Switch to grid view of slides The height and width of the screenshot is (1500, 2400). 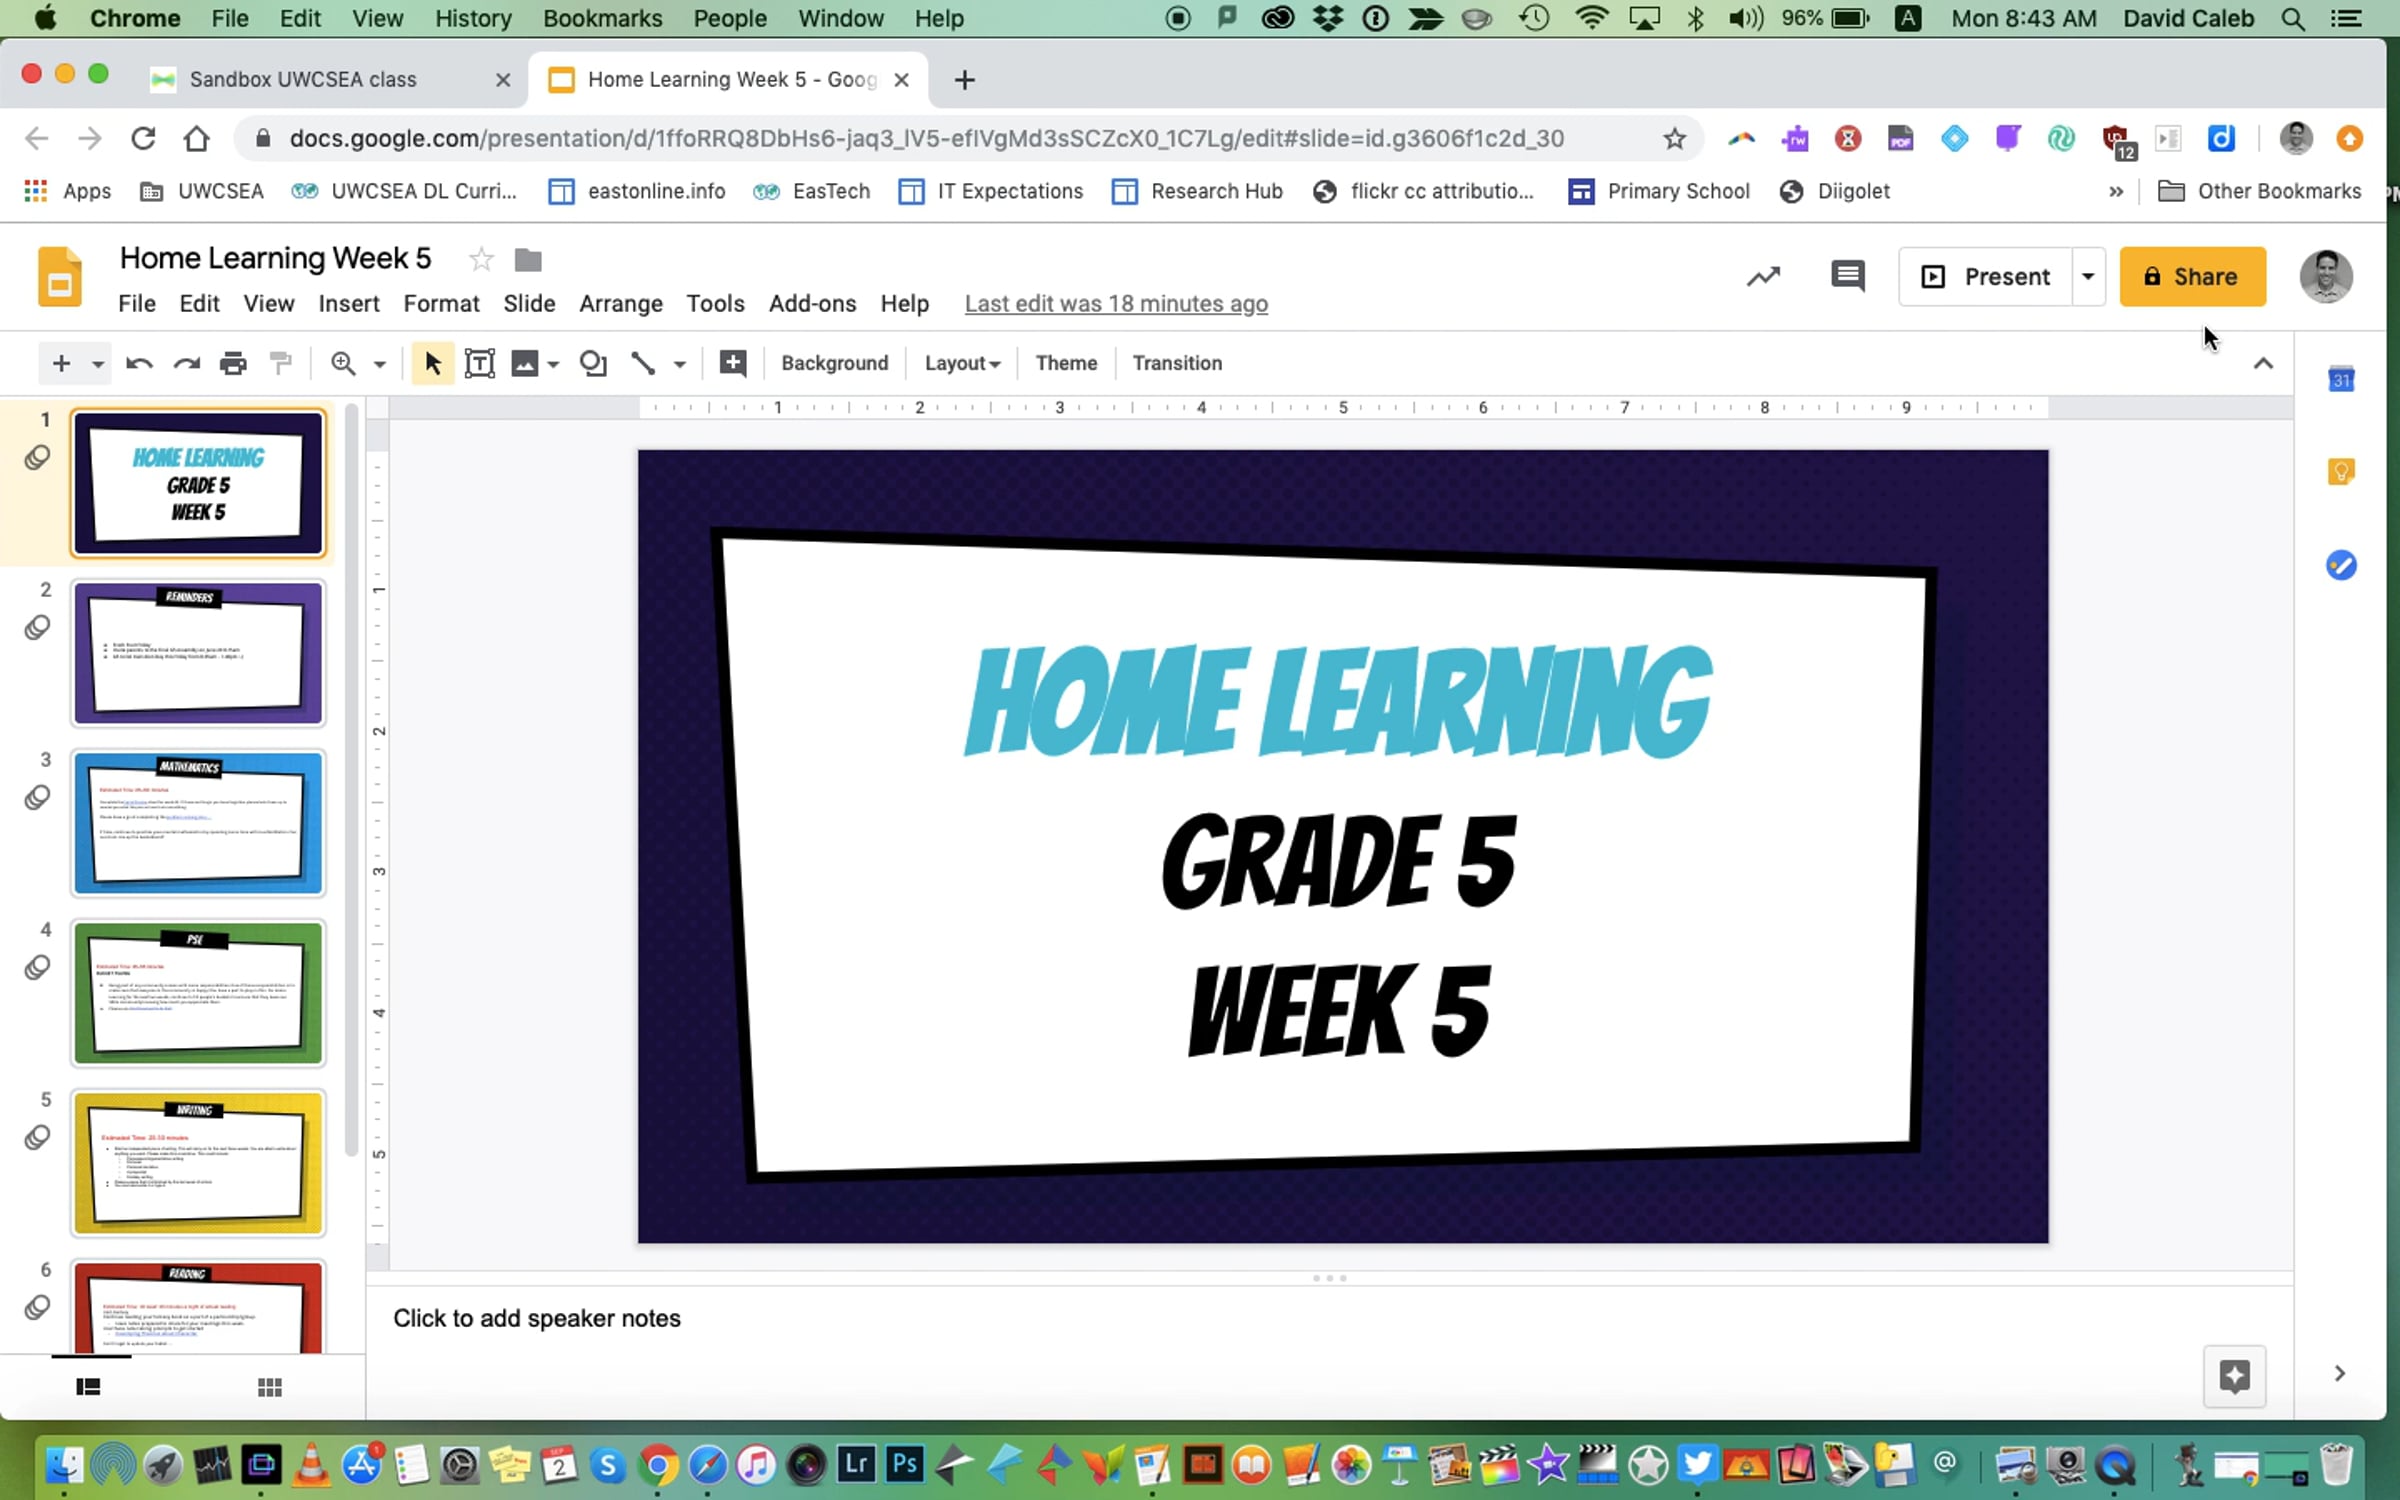(269, 1387)
